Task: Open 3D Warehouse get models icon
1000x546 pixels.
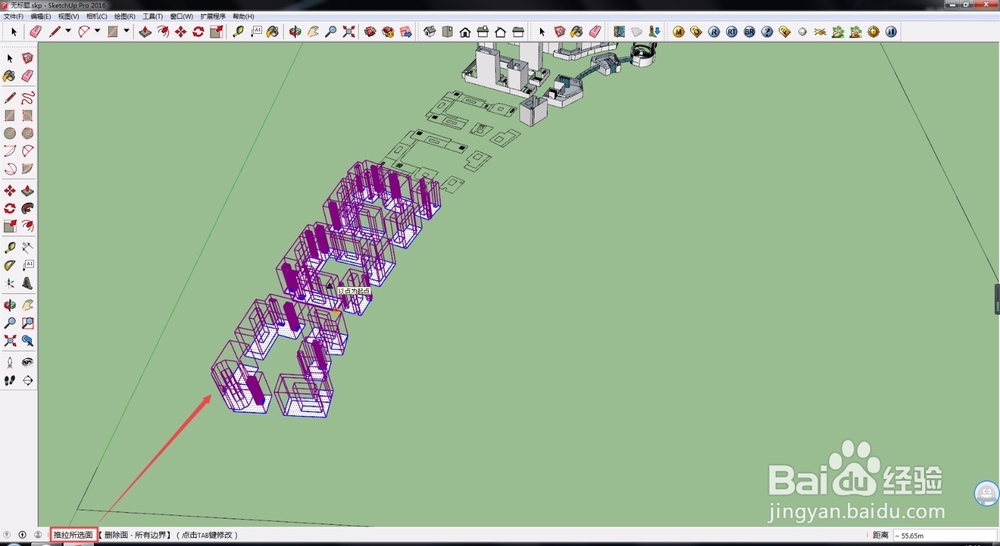Action: click(370, 31)
